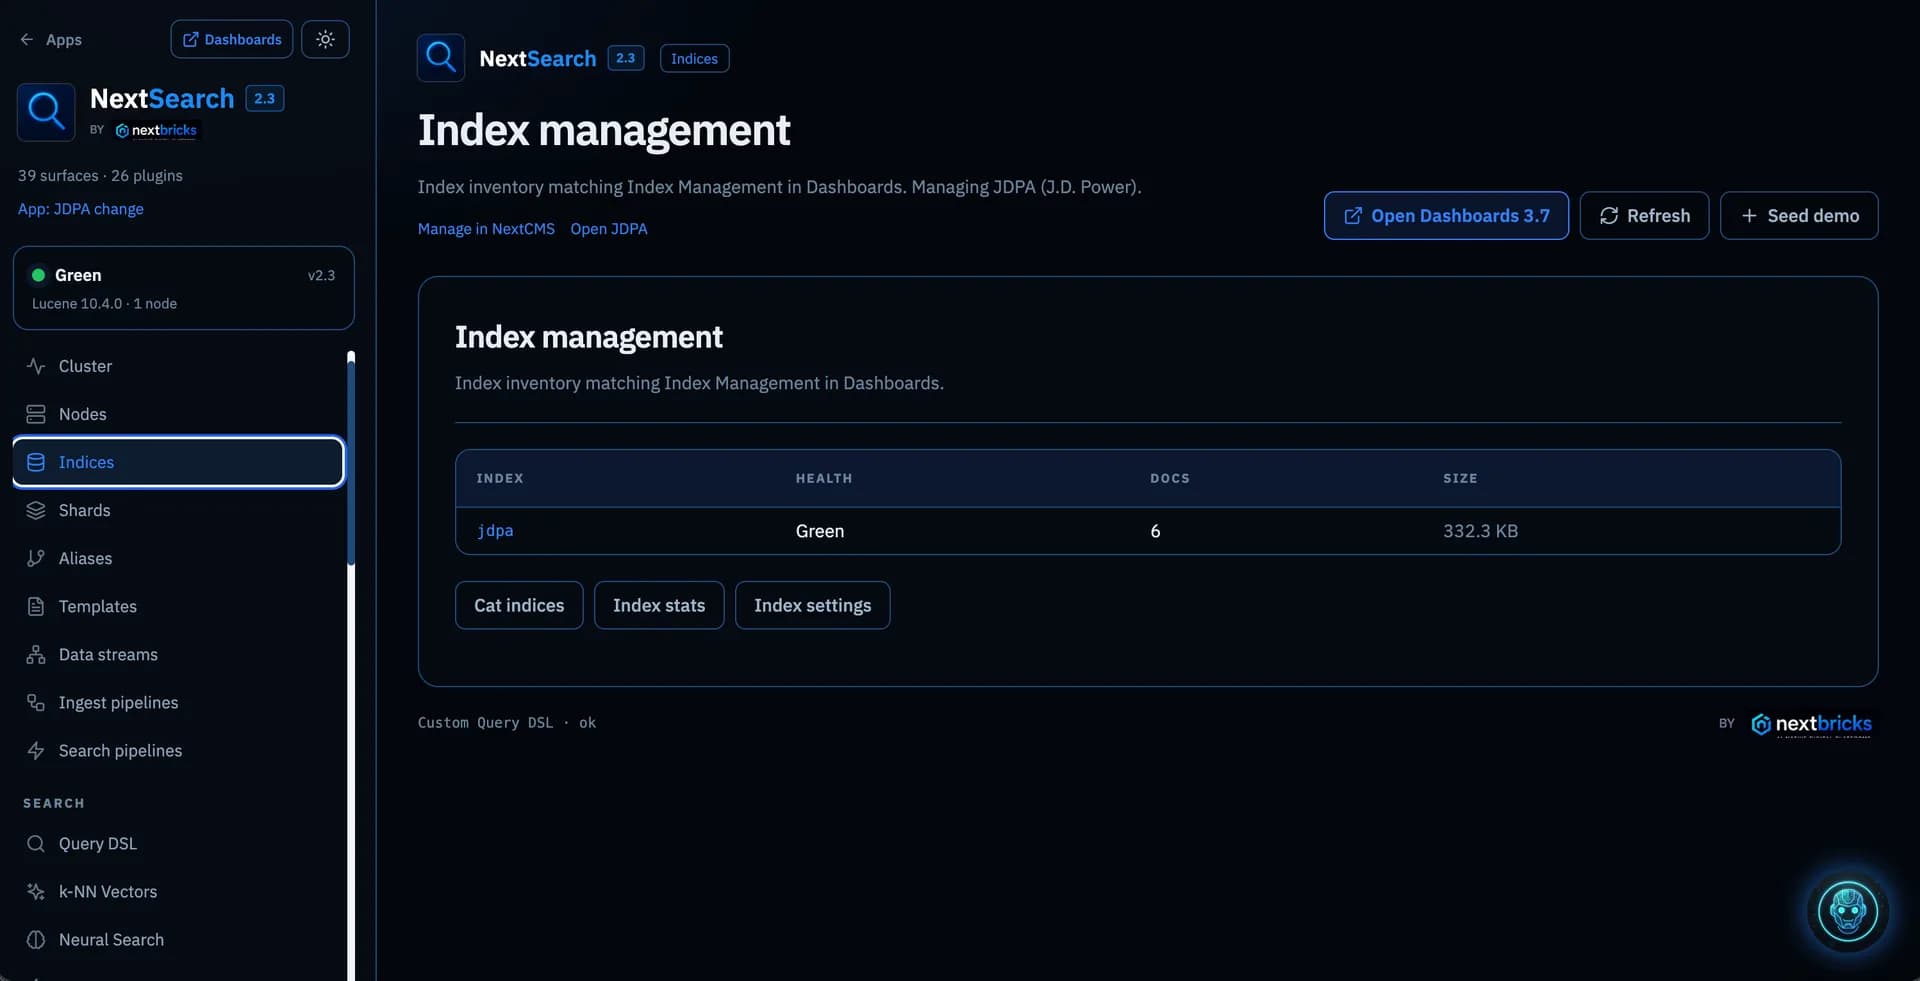Click the Aliases branch icon

(36, 558)
